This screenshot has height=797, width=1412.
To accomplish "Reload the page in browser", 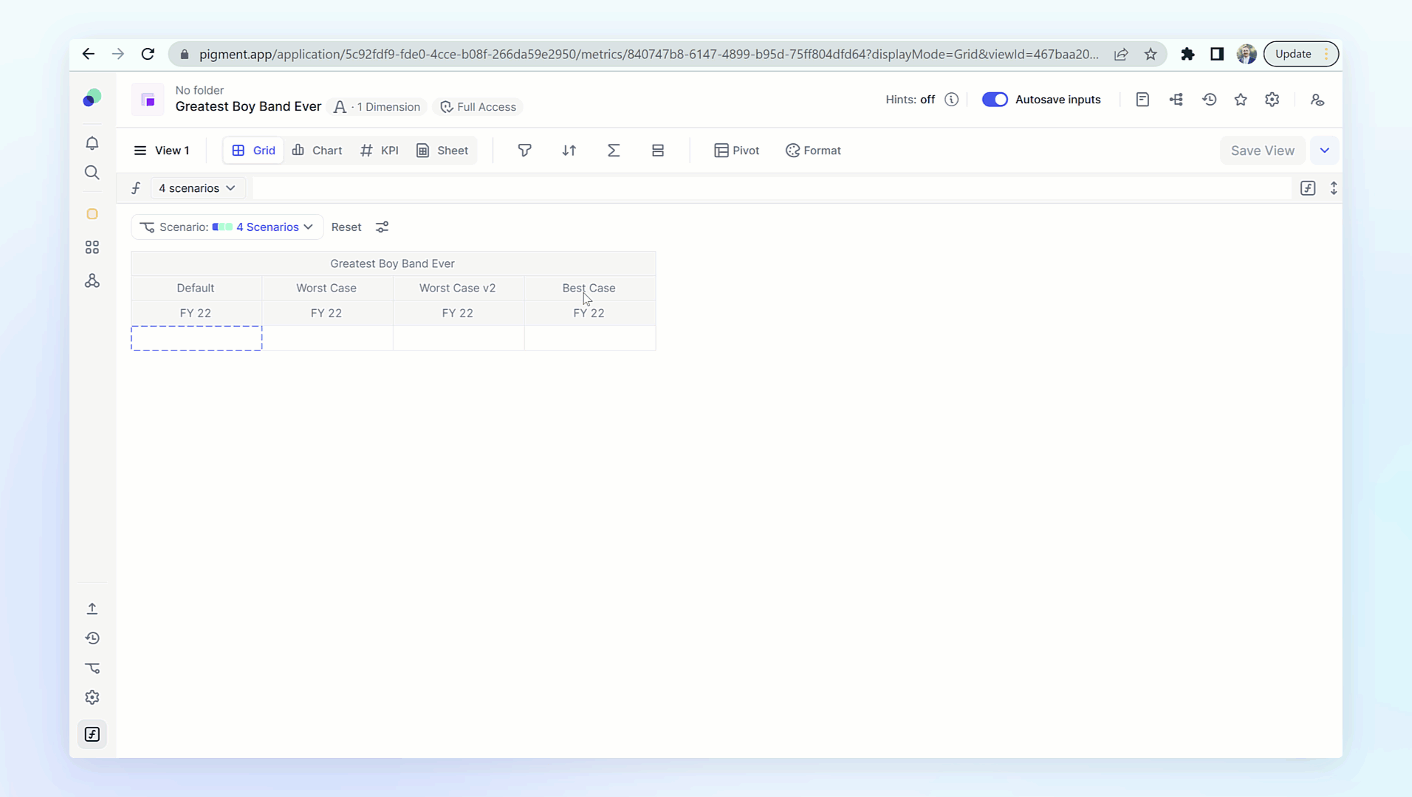I will pos(148,54).
